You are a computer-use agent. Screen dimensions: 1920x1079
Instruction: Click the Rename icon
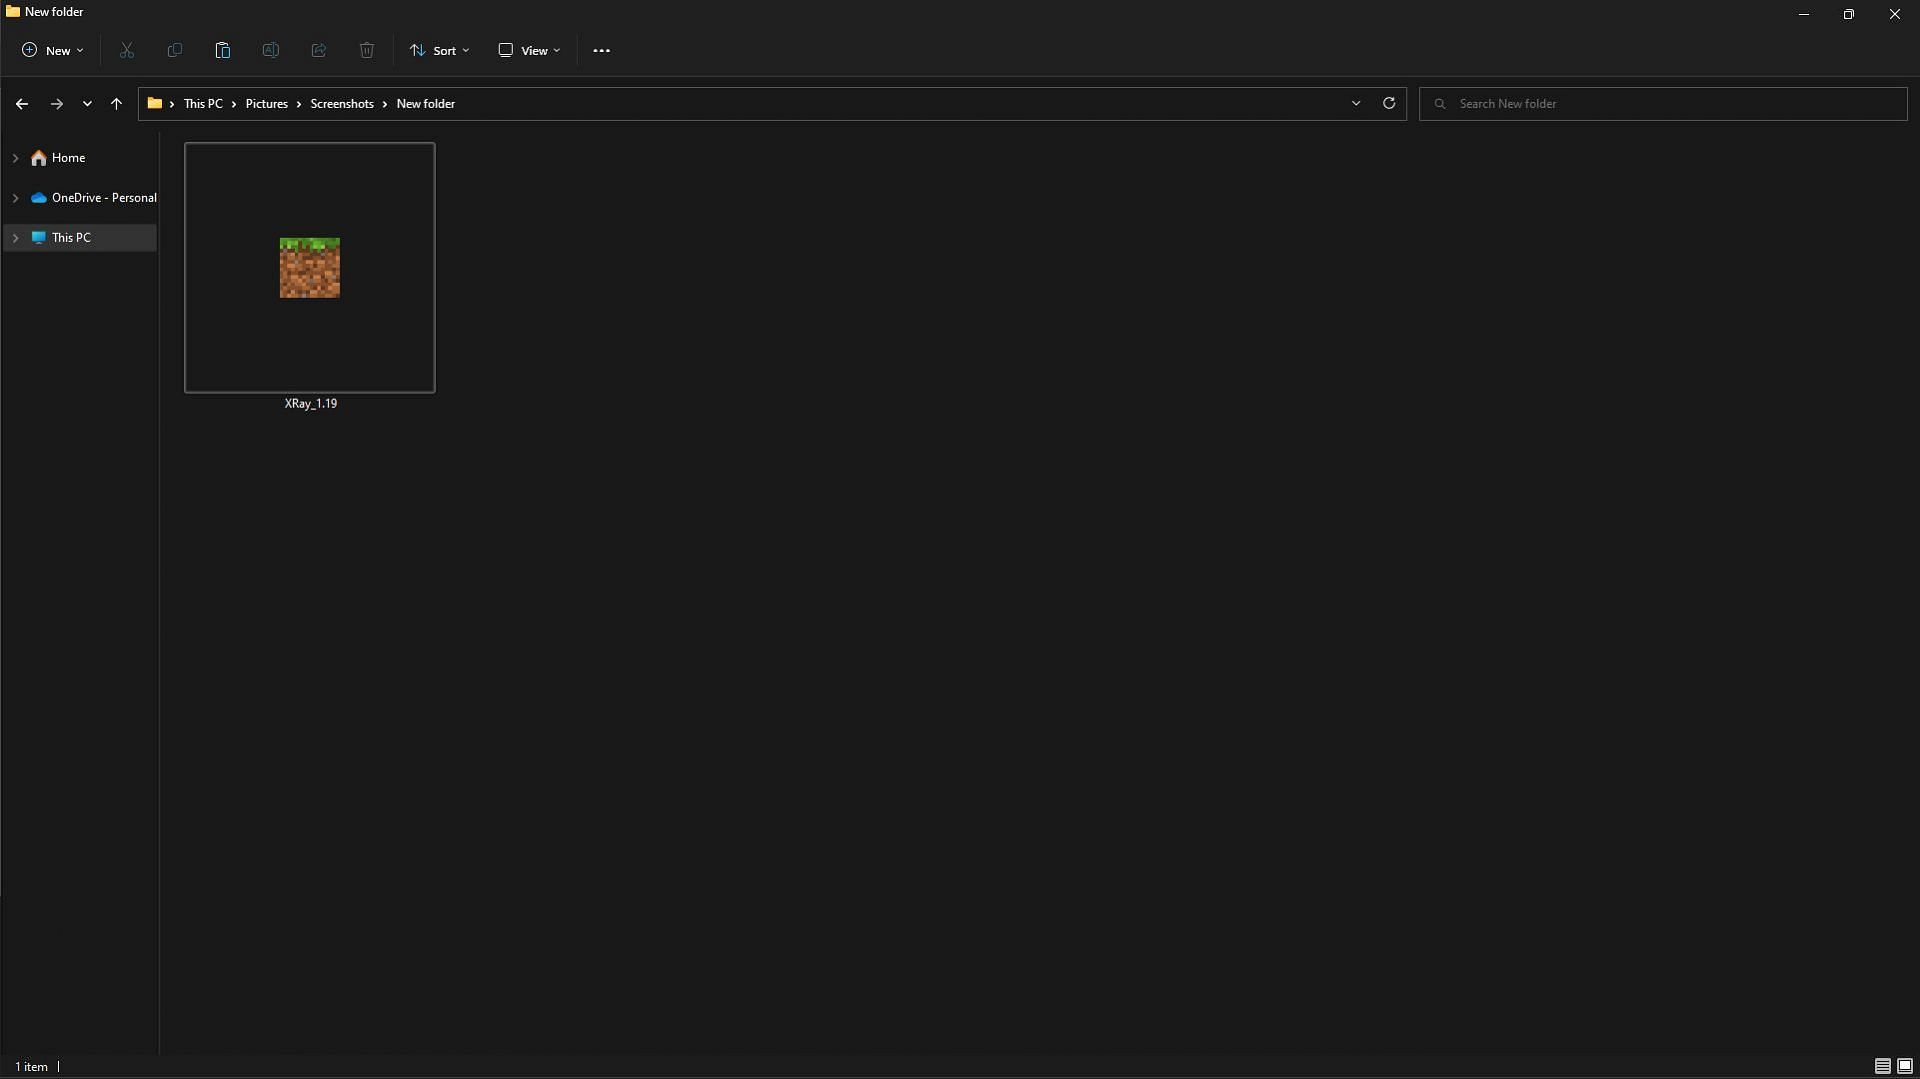tap(271, 50)
